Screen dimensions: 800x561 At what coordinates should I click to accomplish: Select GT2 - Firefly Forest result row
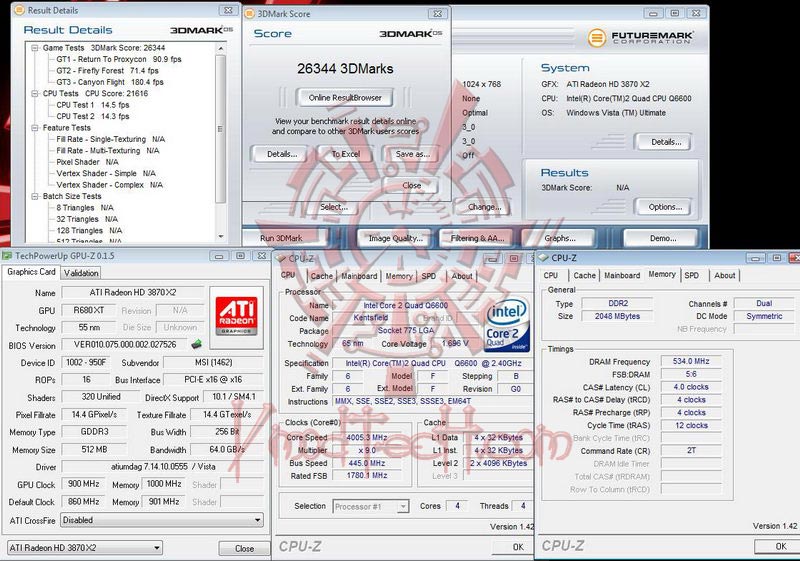click(x=107, y=71)
